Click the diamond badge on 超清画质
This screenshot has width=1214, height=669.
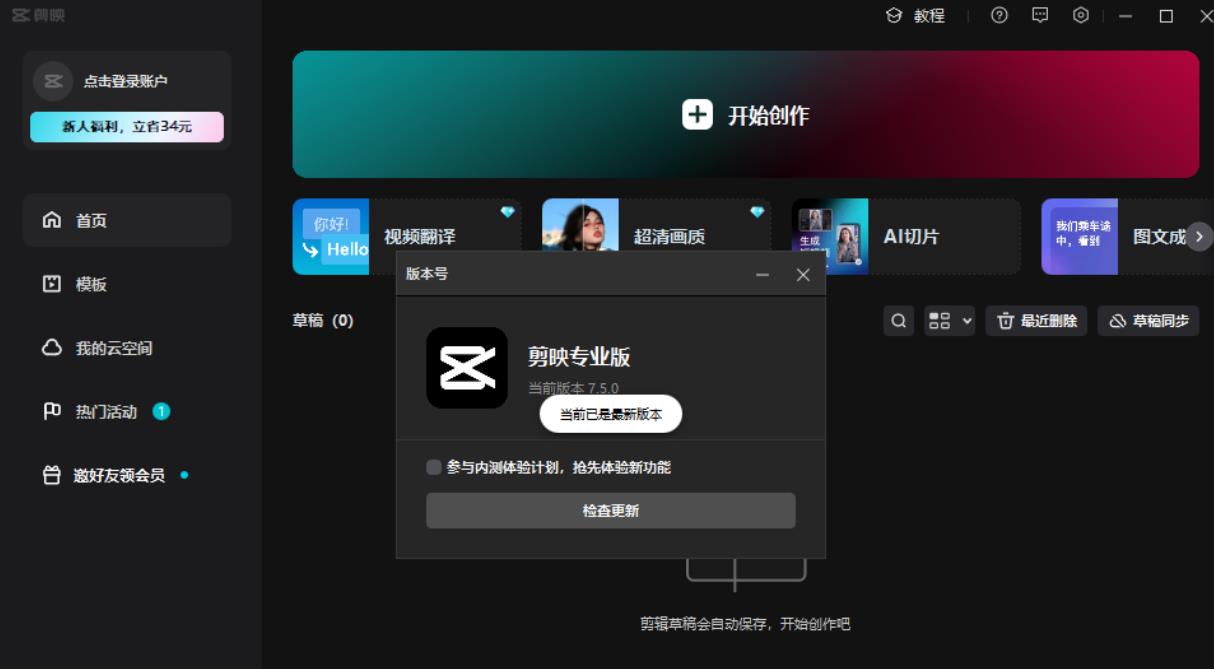[757, 212]
